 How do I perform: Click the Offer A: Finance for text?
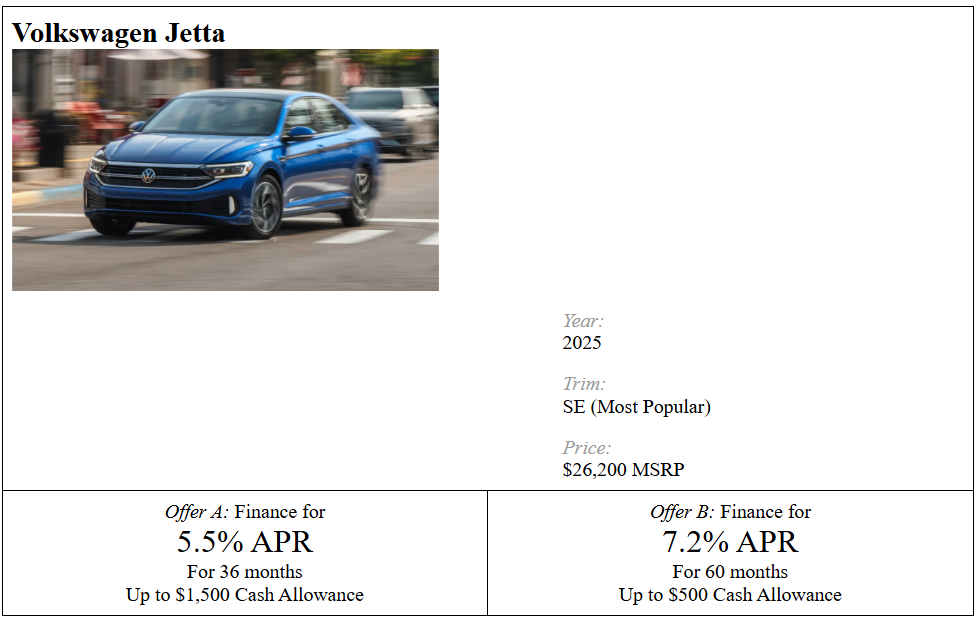tap(245, 512)
